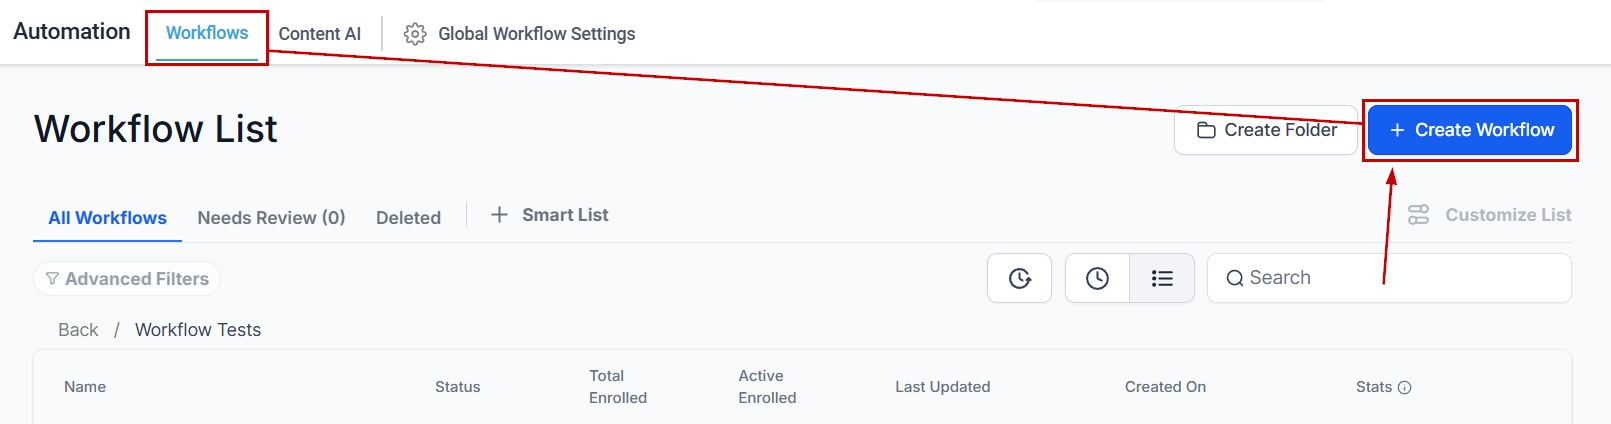Click the Global Workflow Settings gear icon

415,34
